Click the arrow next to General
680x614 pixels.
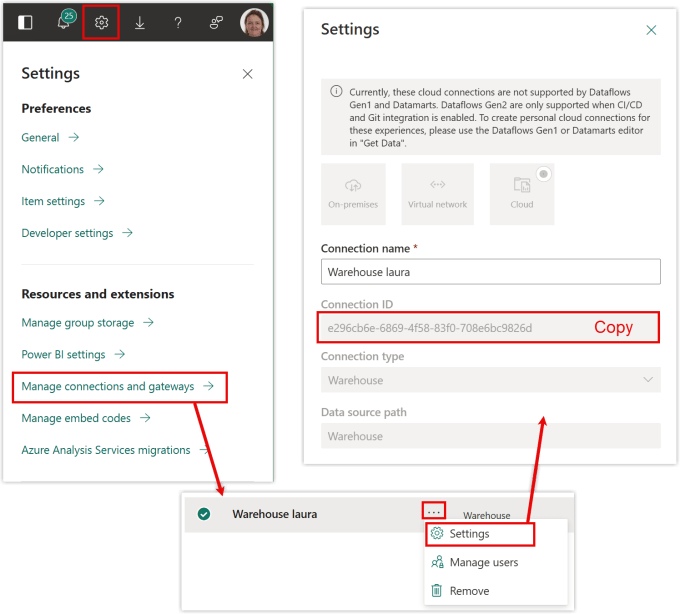pos(74,137)
